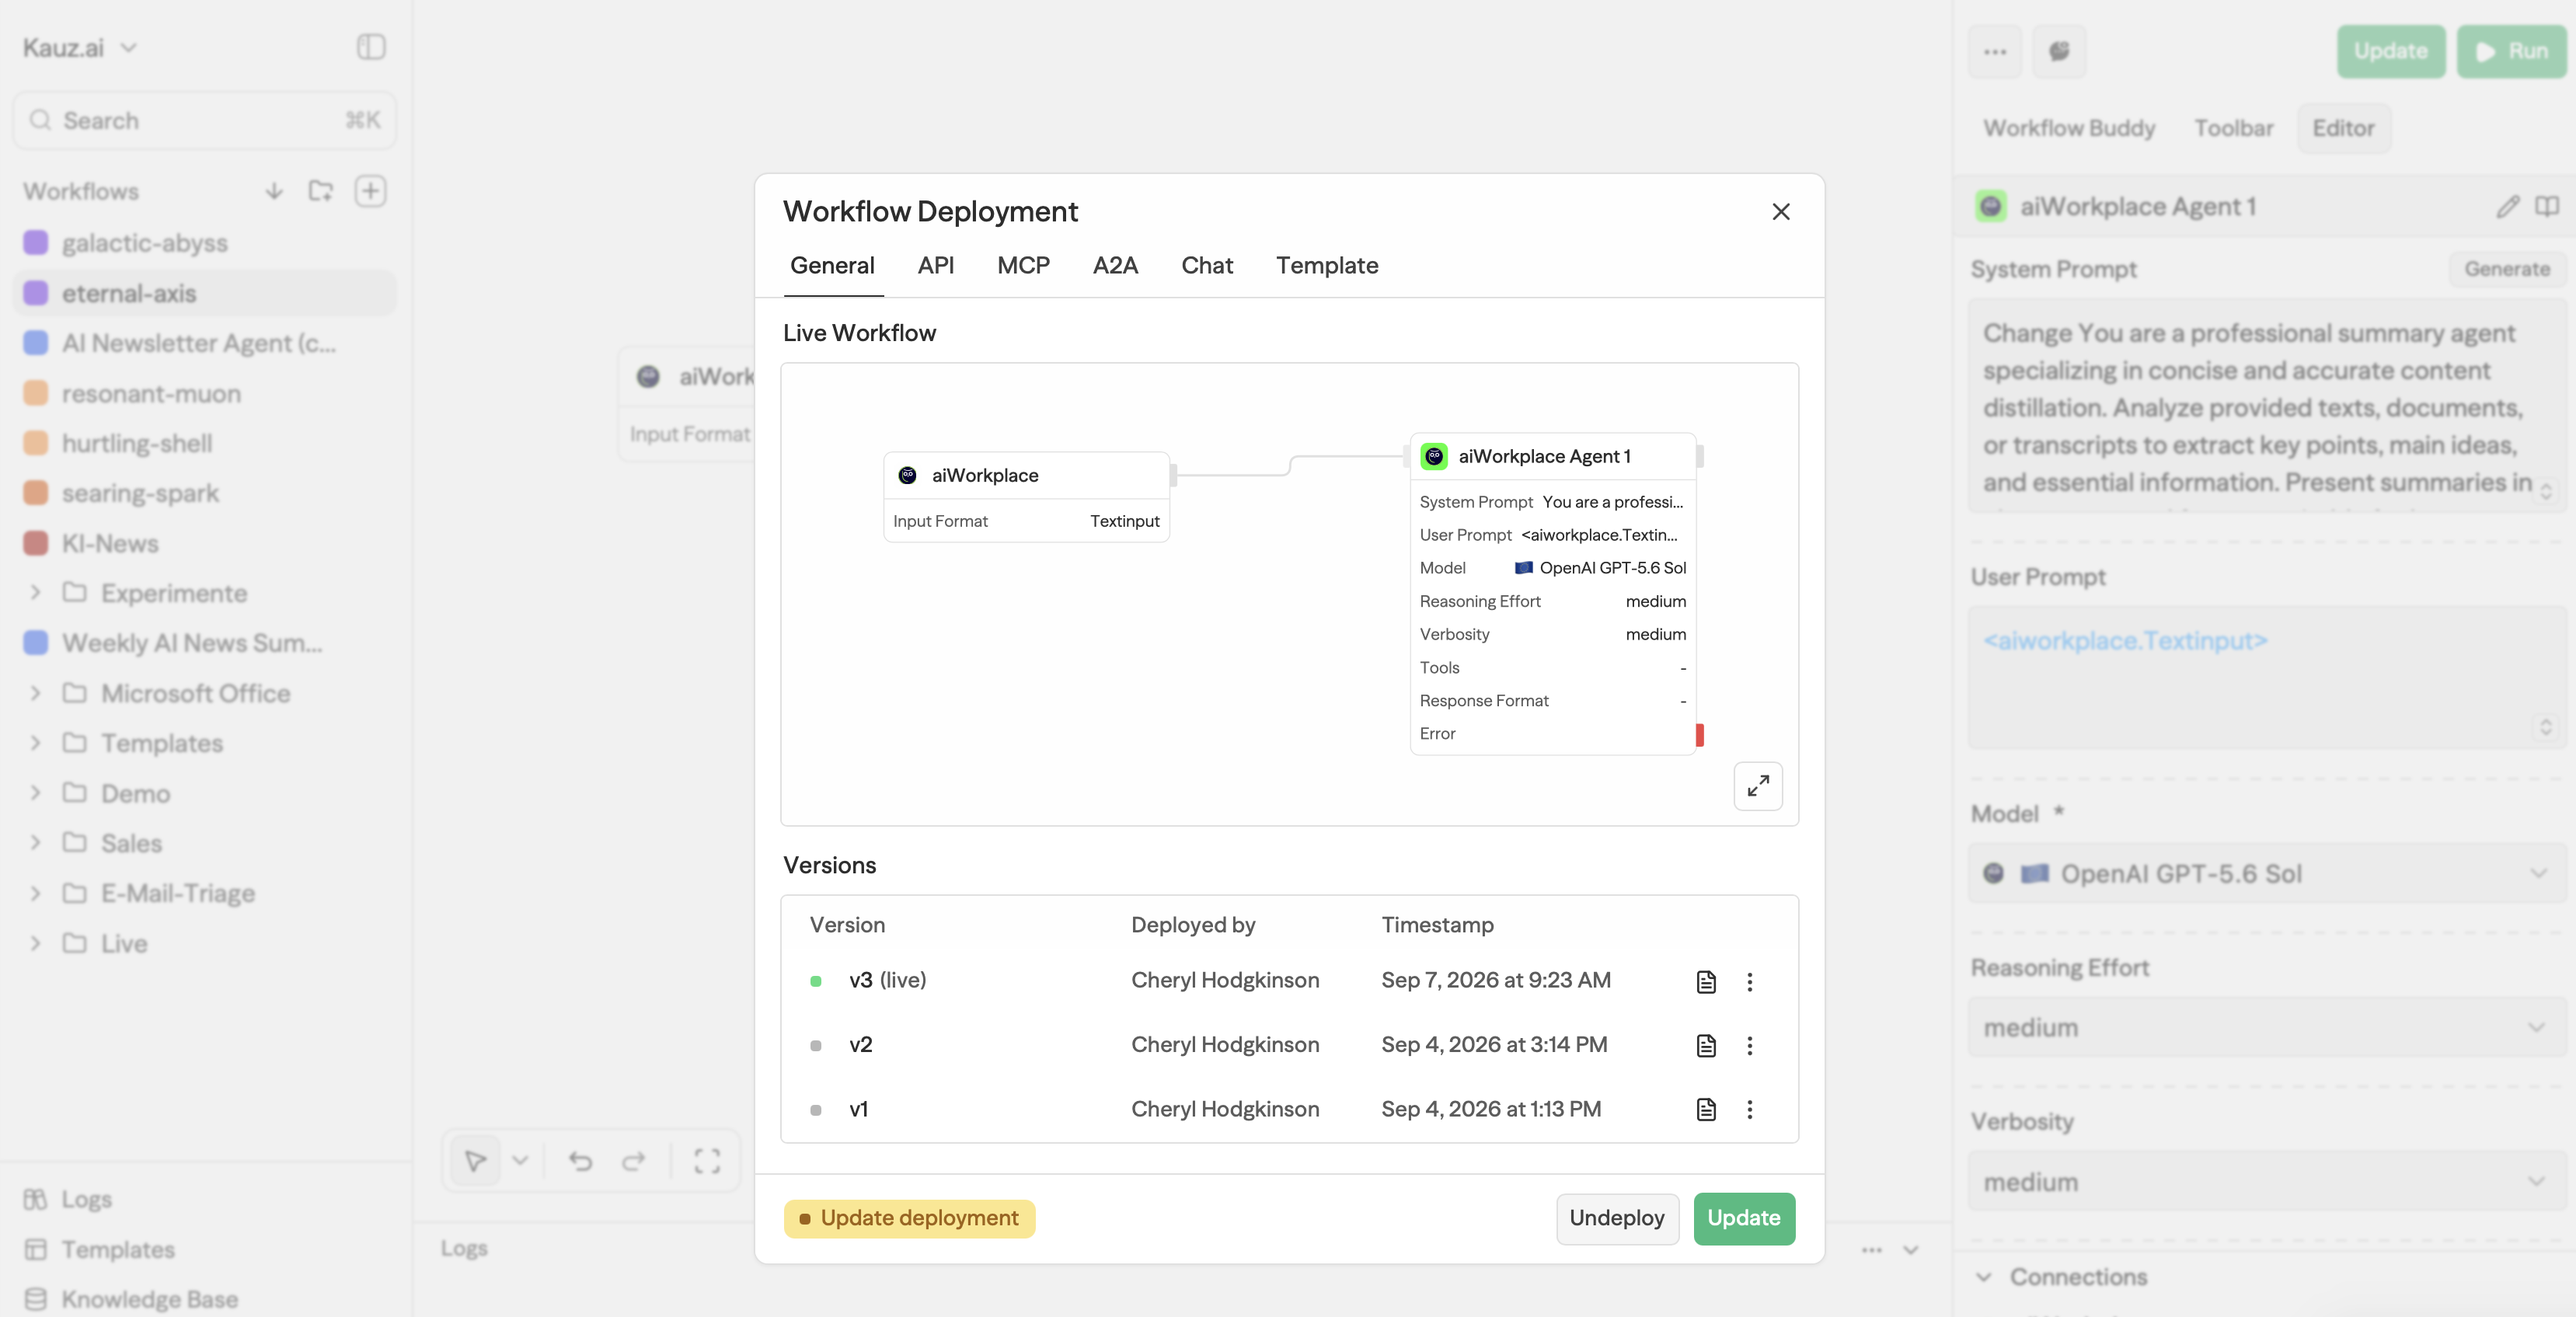
Task: Click the chat bubble icon next to three-dots
Action: point(2058,51)
